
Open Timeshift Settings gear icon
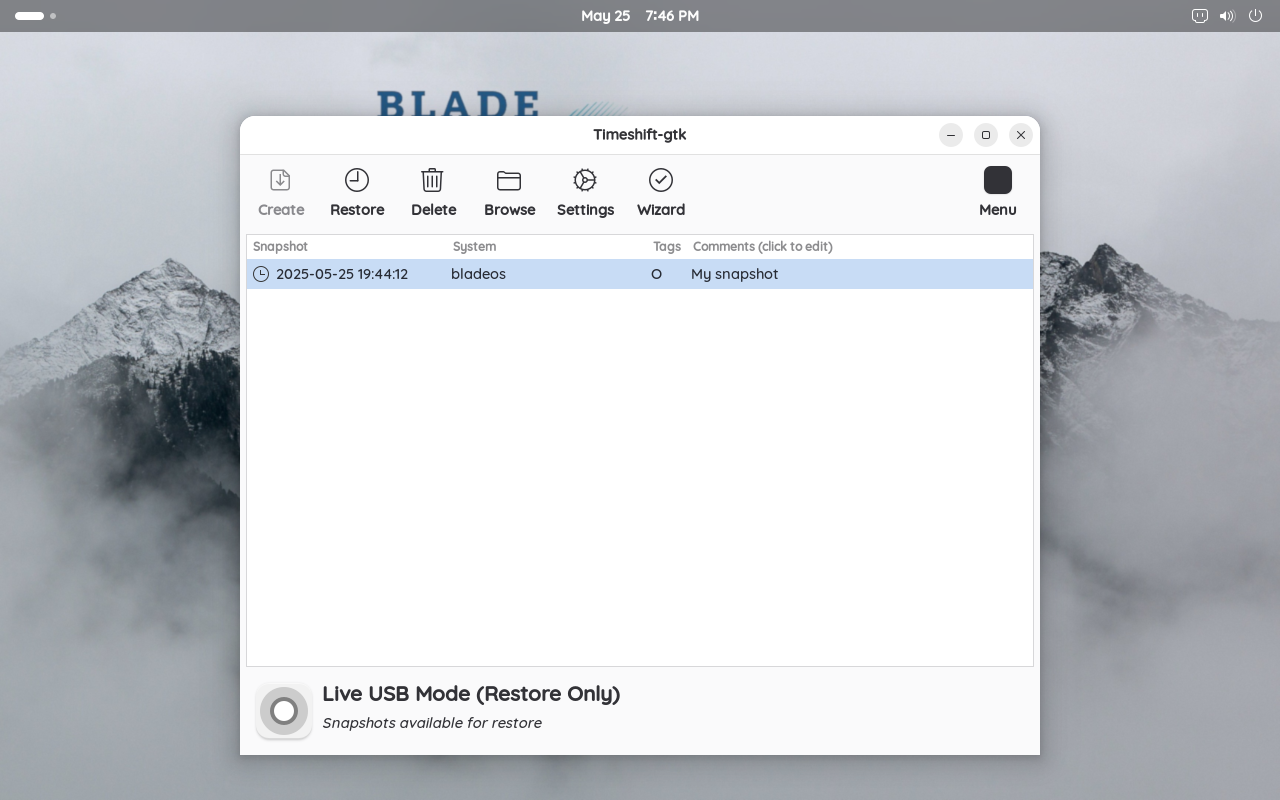(x=585, y=180)
